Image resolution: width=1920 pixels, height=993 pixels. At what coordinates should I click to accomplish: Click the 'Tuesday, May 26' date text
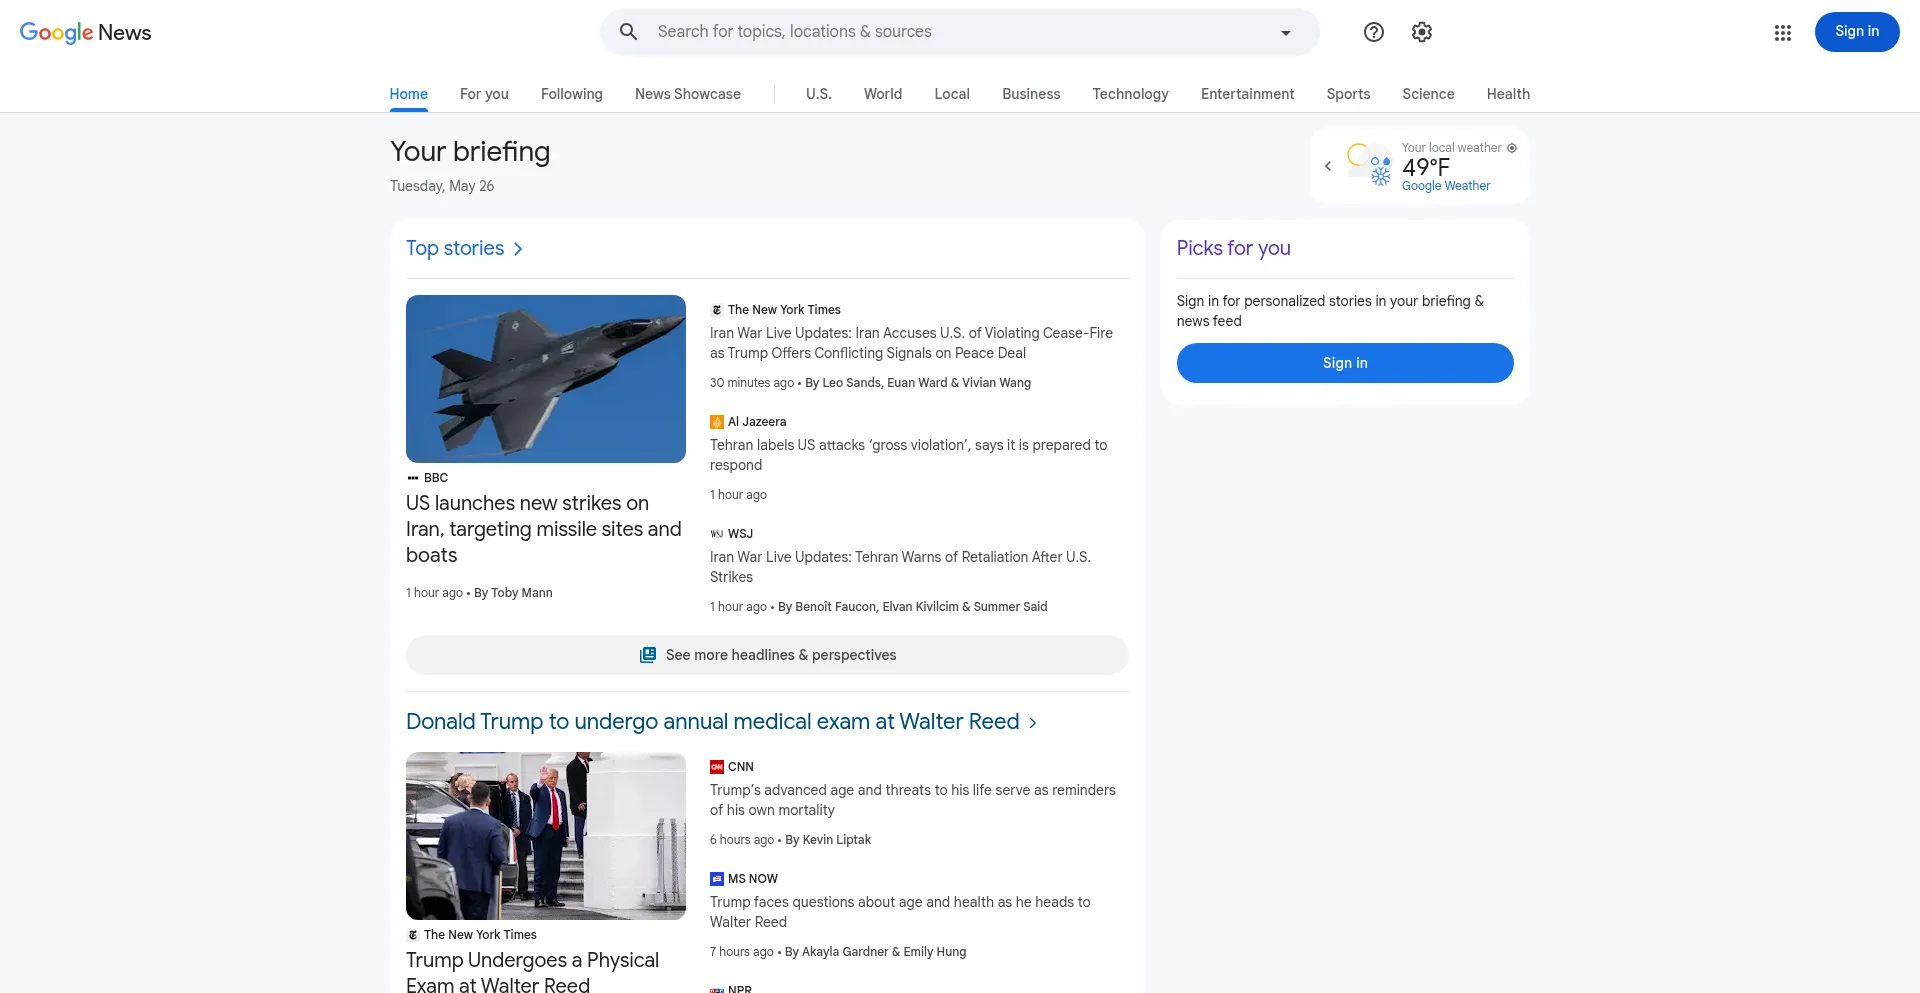[442, 186]
